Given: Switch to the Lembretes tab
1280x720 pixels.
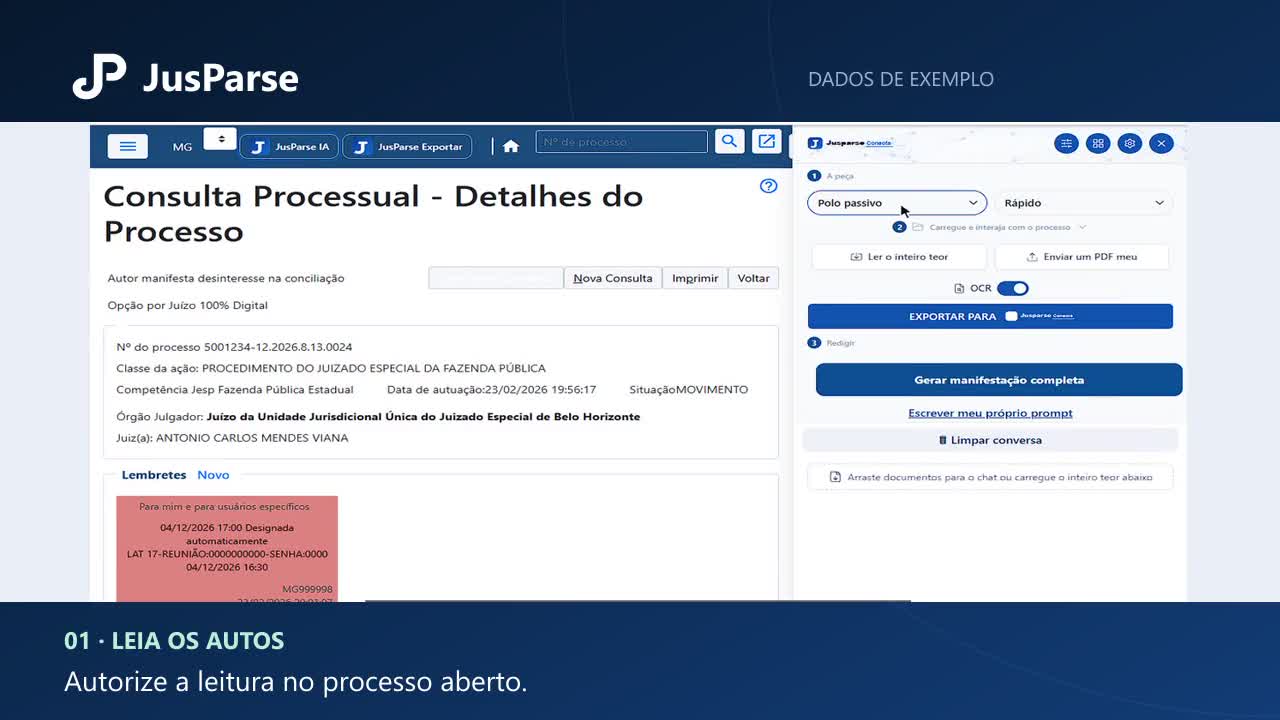Looking at the screenshot, I should pyautogui.click(x=154, y=475).
